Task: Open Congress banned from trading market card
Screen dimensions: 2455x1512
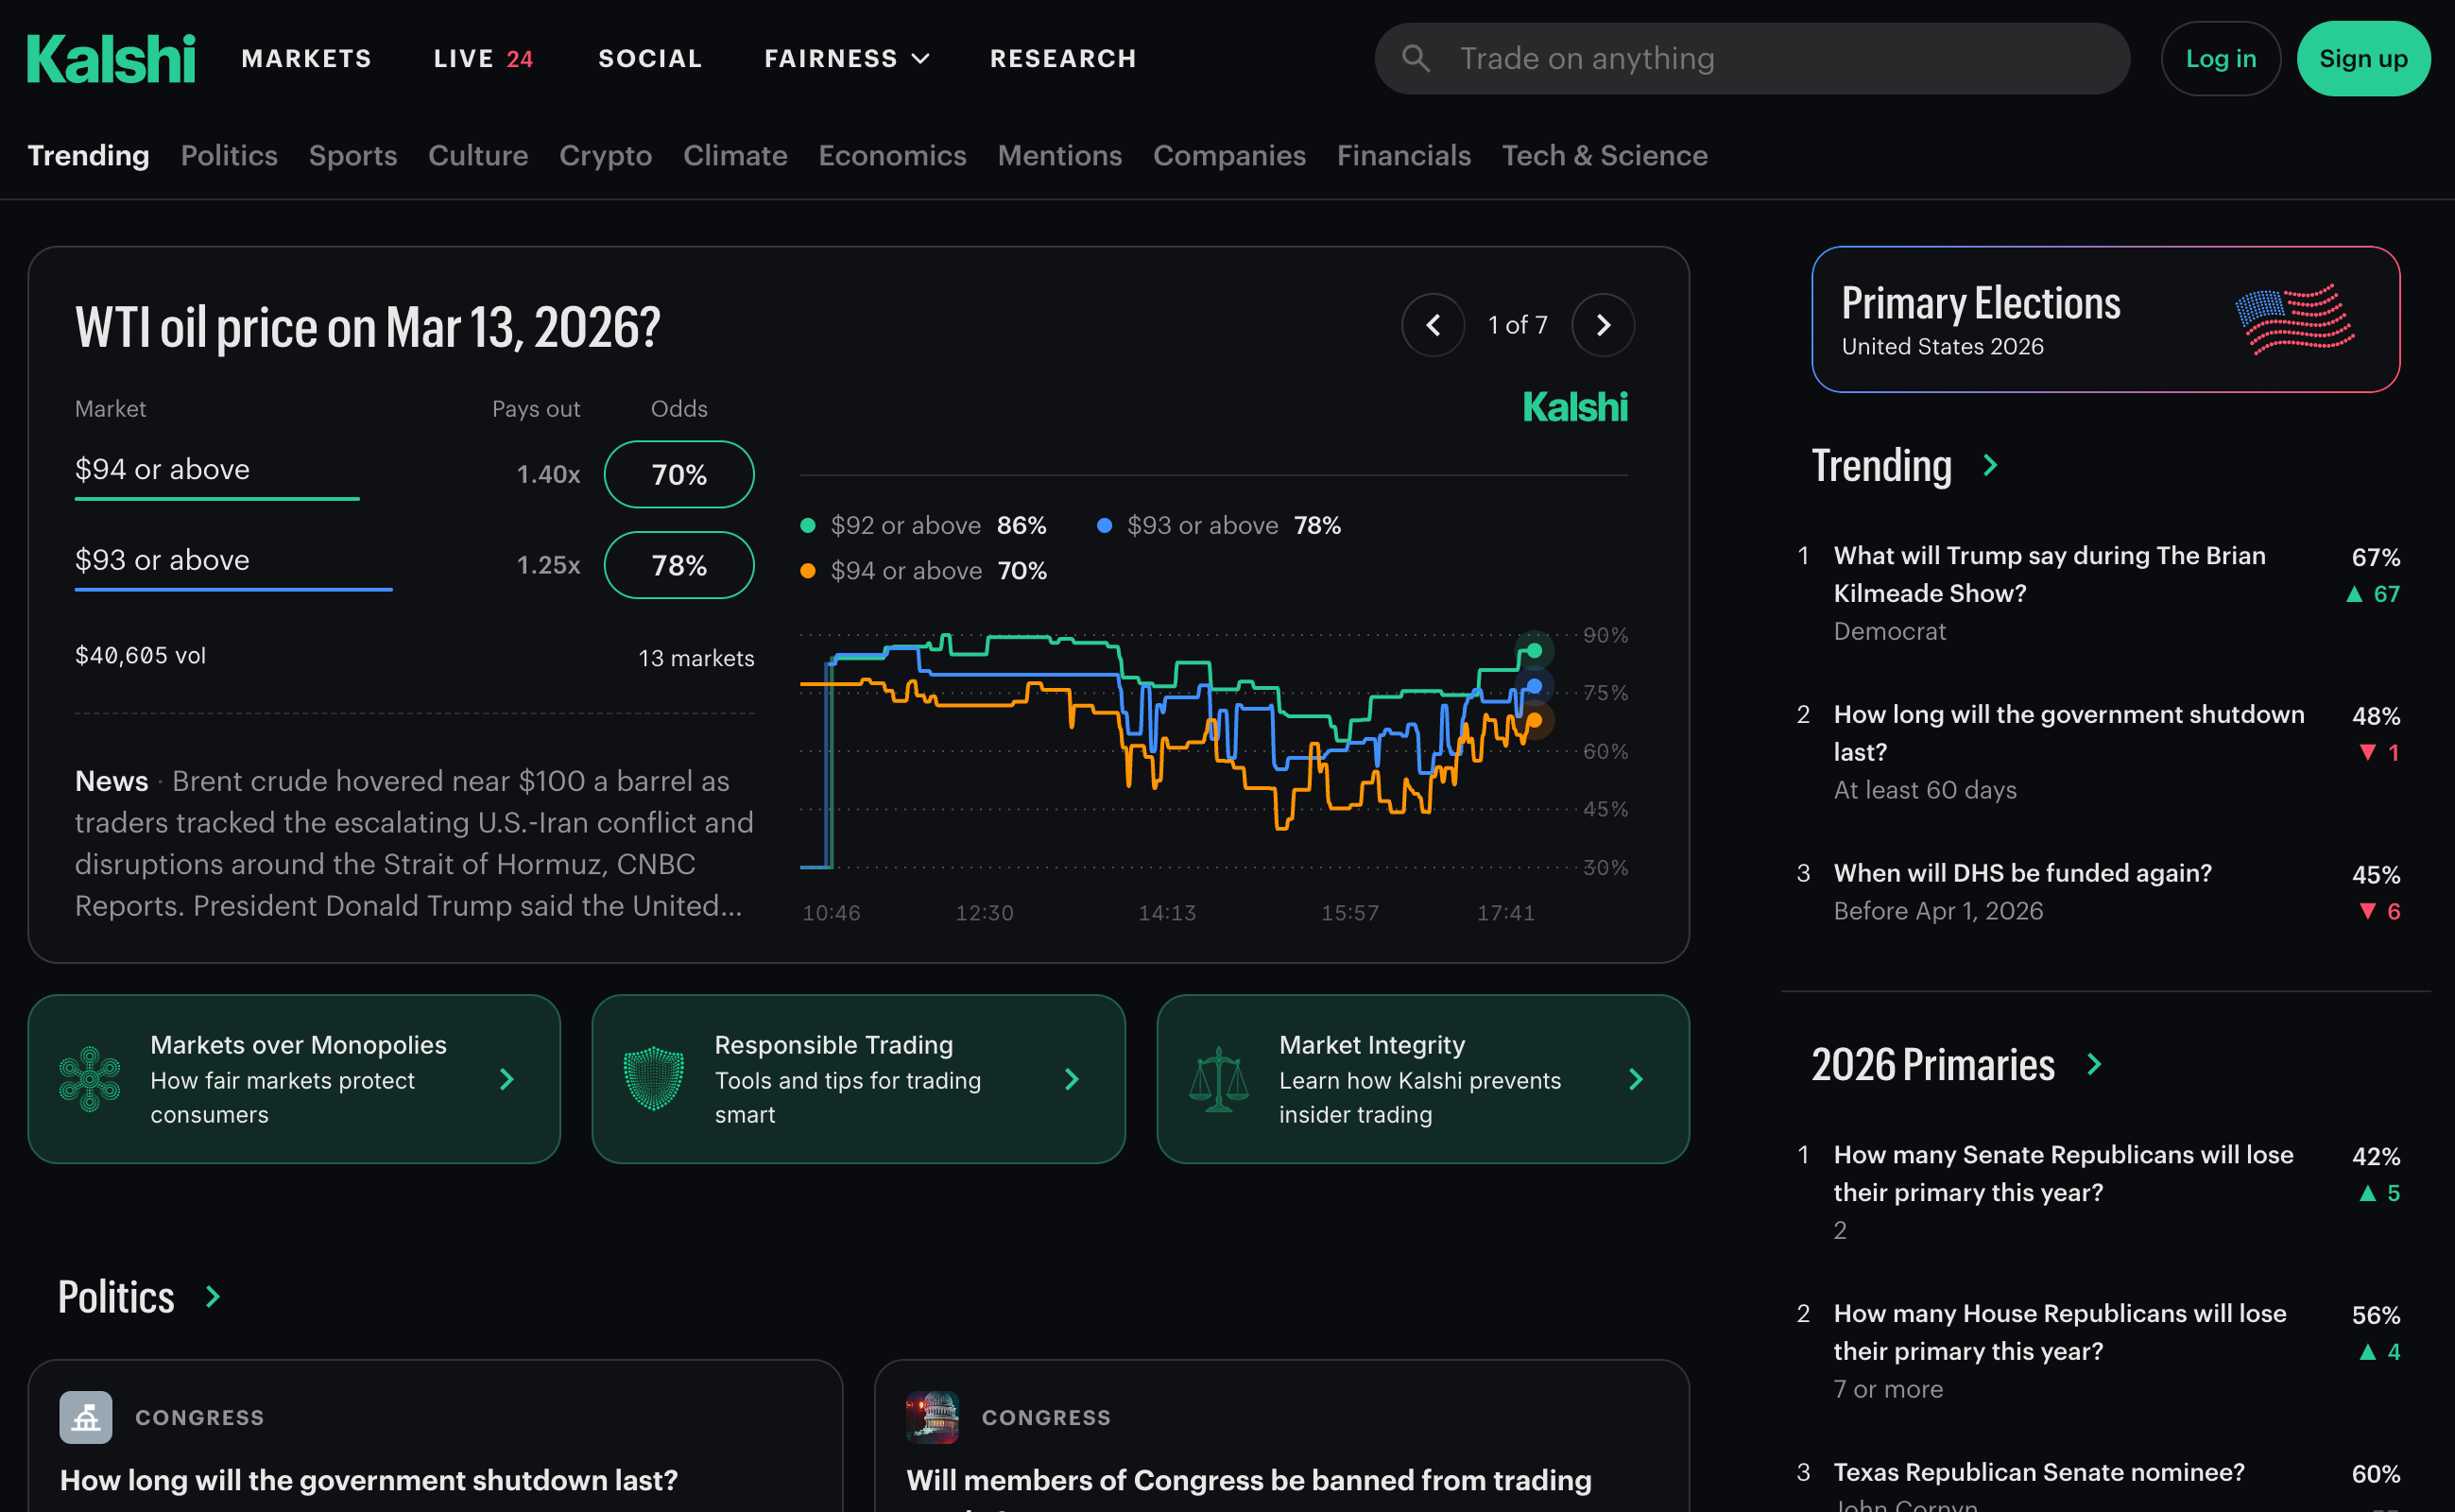Action: [x=1282, y=1436]
